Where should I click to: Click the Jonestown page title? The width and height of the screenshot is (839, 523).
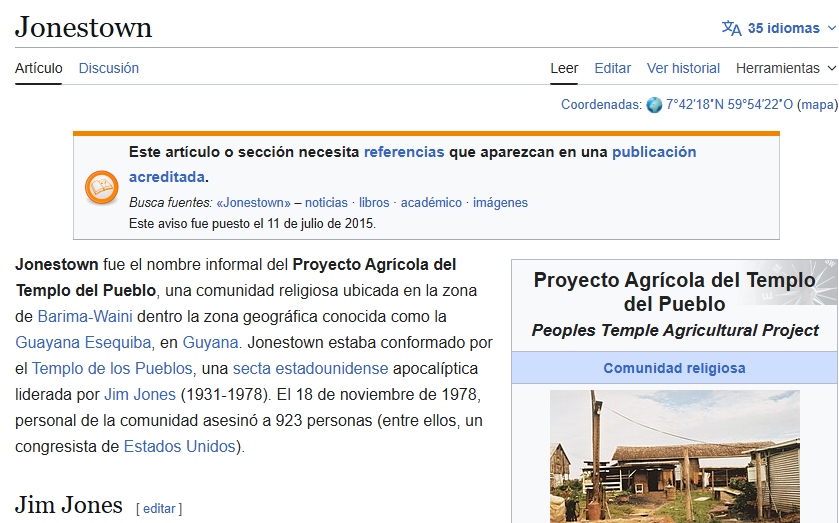pos(83,27)
